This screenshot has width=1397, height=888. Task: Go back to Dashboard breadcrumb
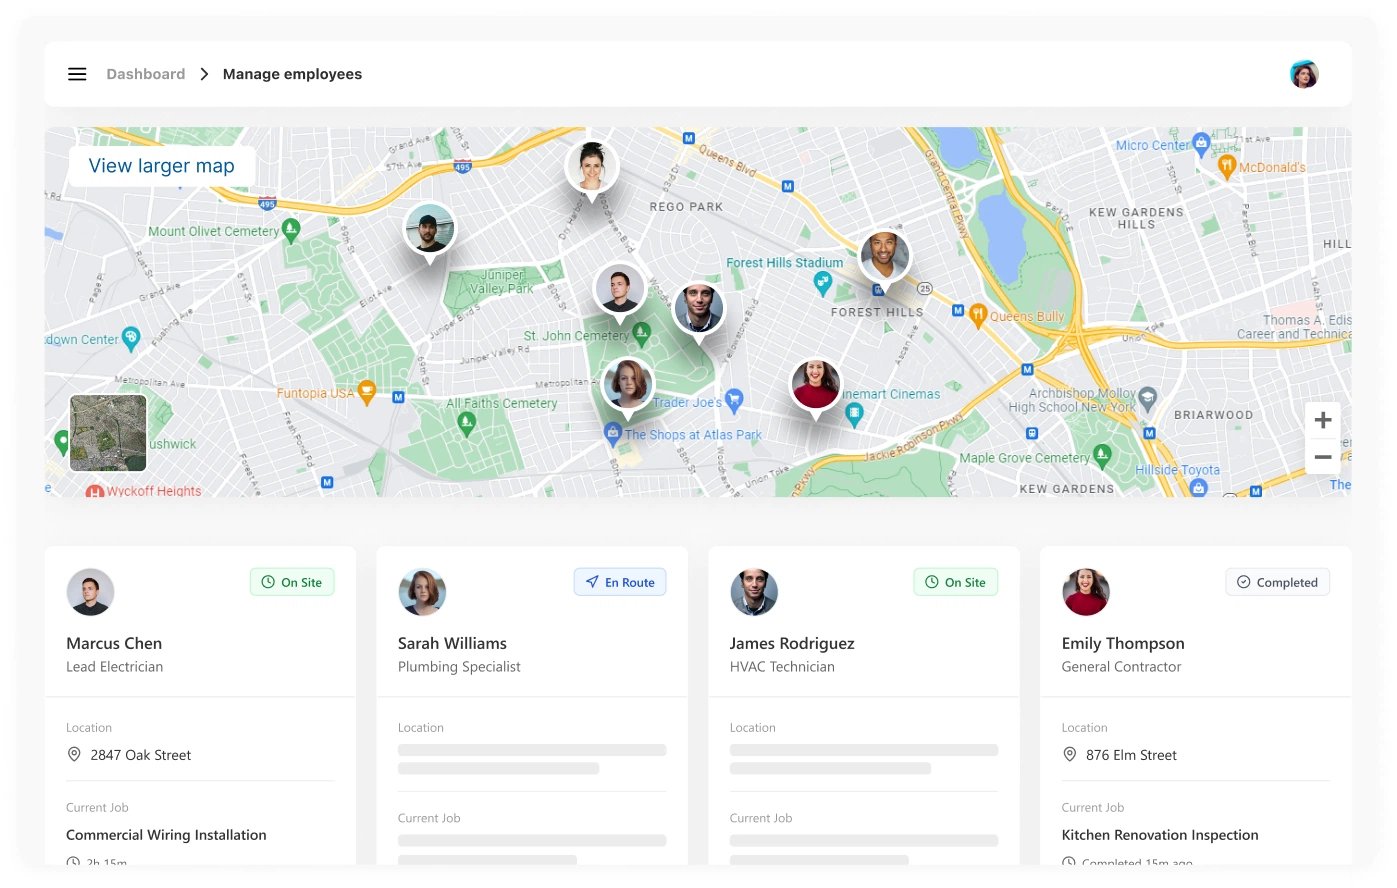[146, 74]
